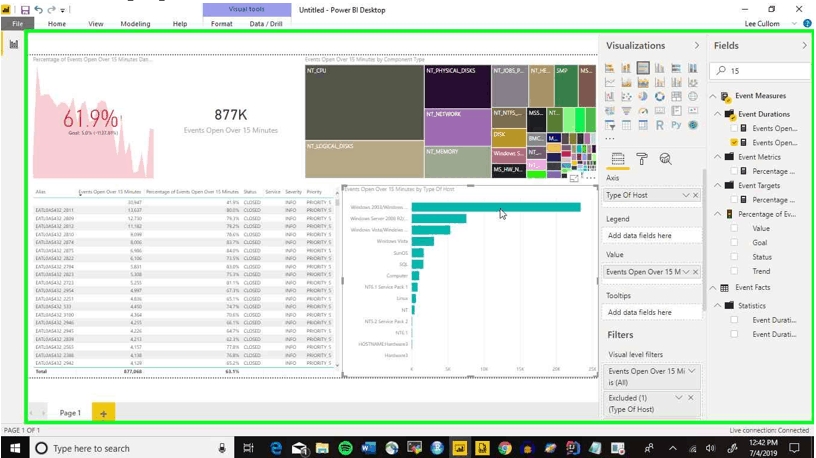Image resolution: width=816 pixels, height=458 pixels.
Task: Select the treemap visualization icon
Action: click(676, 96)
